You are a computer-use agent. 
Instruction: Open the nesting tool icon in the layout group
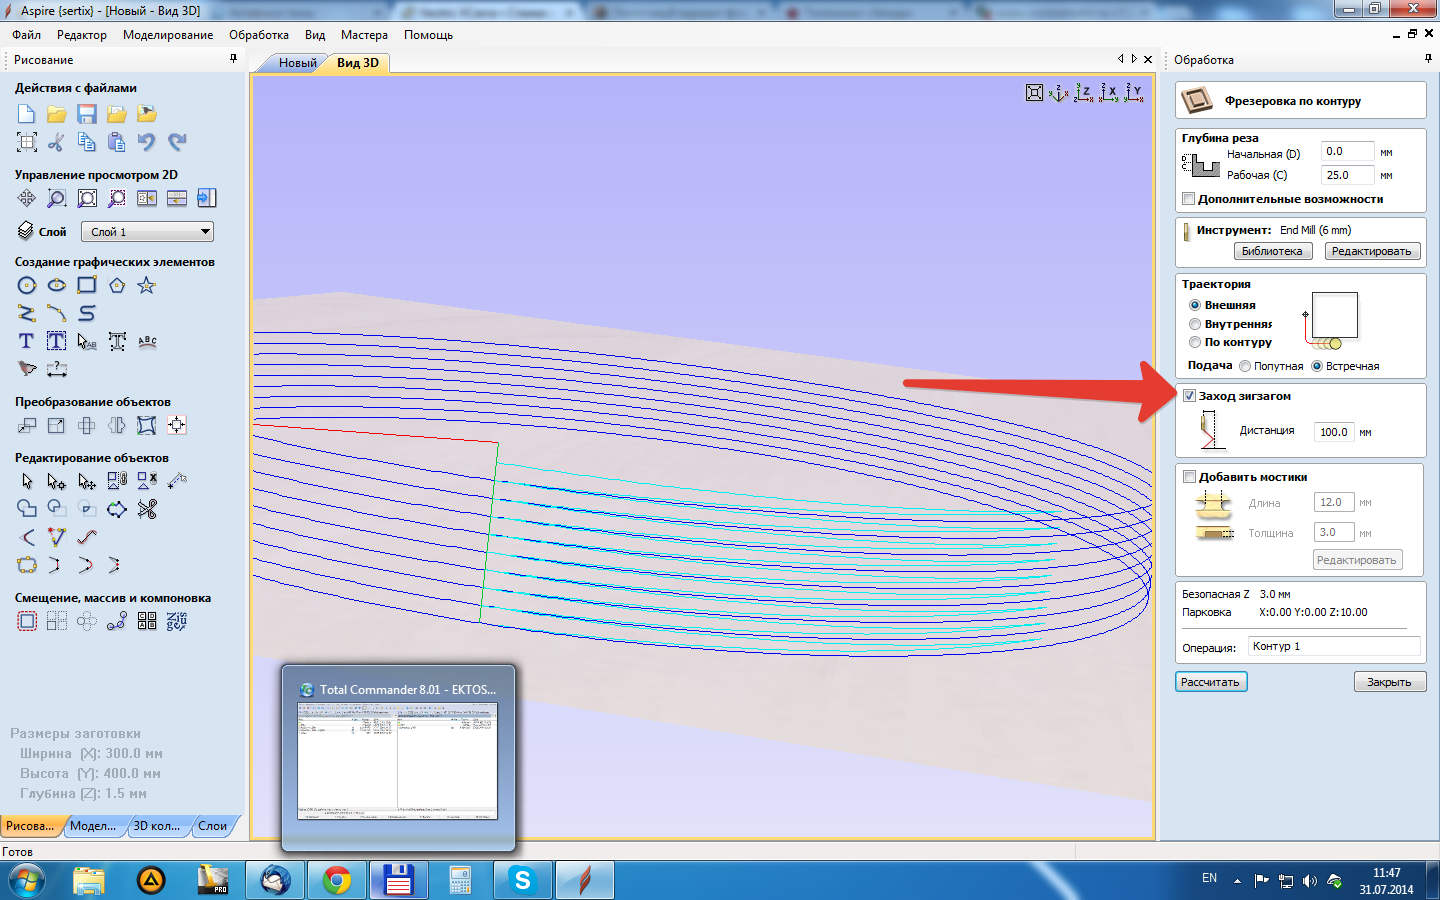(177, 621)
